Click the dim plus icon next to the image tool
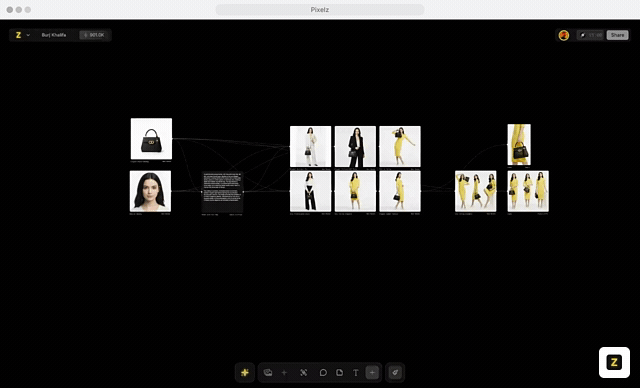 [284, 372]
